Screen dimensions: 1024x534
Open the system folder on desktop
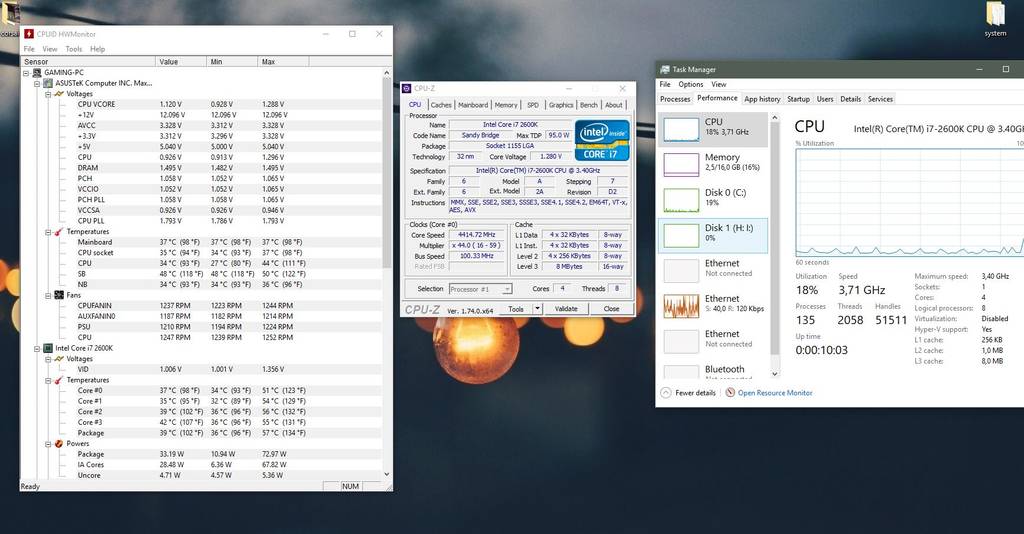[995, 16]
